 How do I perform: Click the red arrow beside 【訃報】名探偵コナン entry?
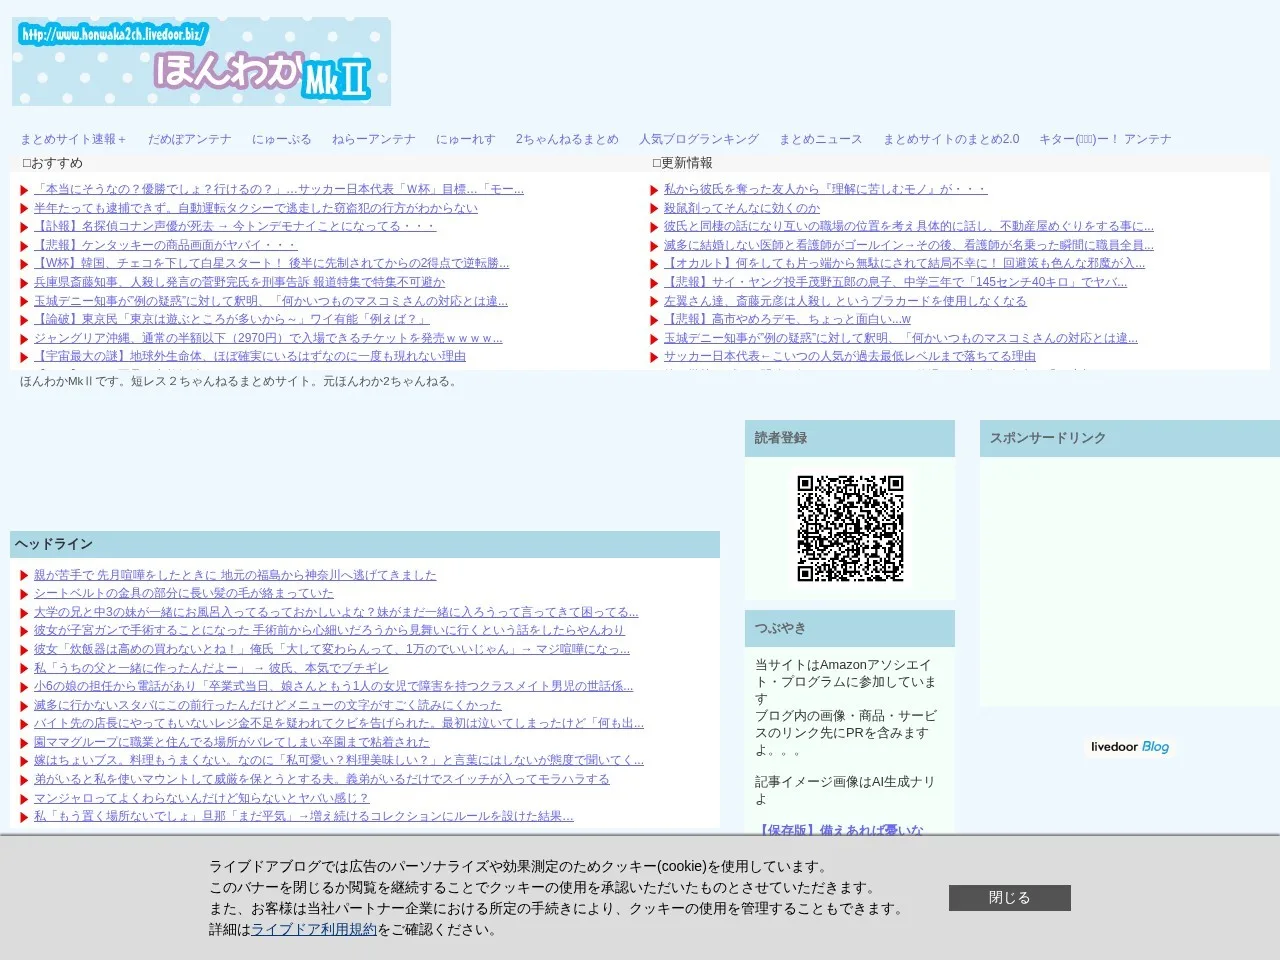(x=24, y=227)
